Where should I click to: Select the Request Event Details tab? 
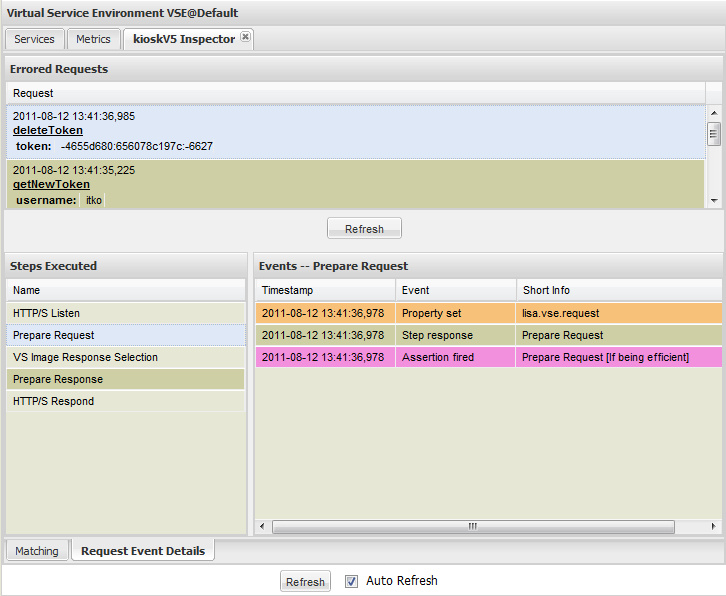pyautogui.click(x=143, y=551)
